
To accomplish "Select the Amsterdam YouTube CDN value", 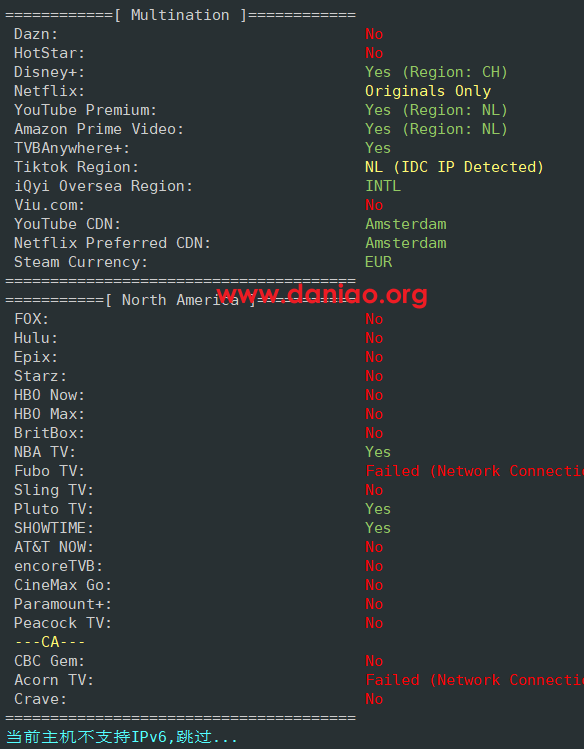I will click(406, 224).
